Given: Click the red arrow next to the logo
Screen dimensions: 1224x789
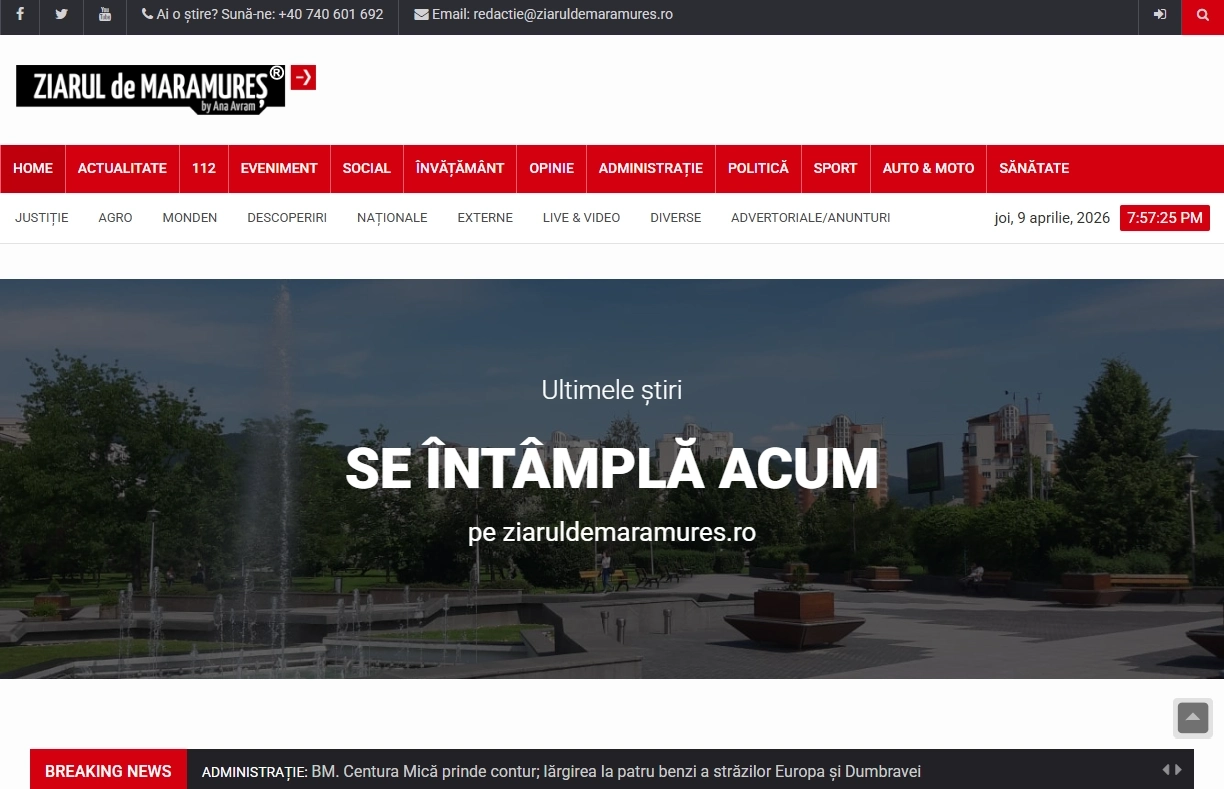Looking at the screenshot, I should coord(303,77).
